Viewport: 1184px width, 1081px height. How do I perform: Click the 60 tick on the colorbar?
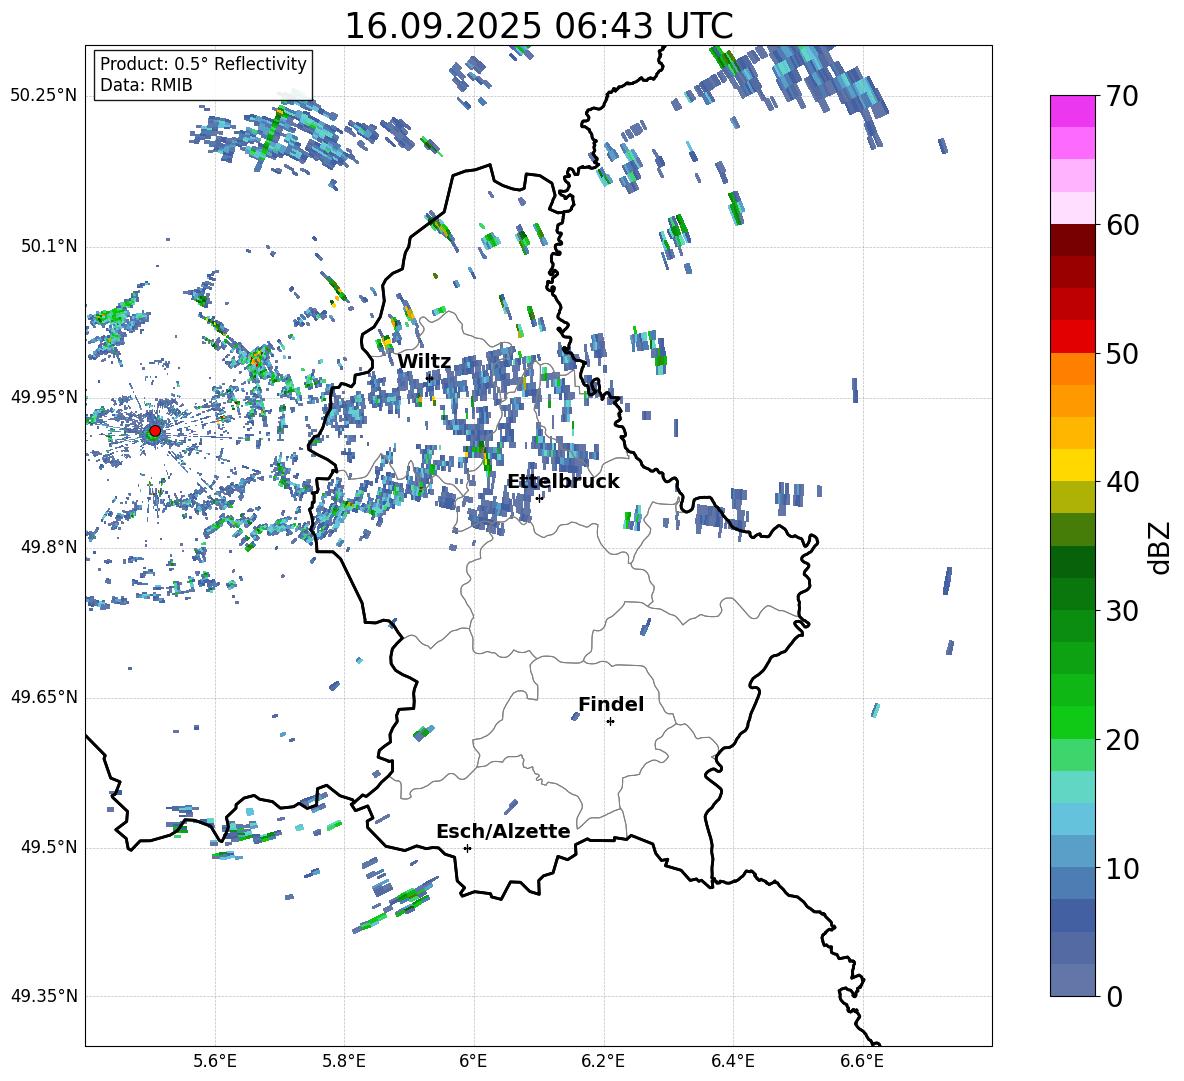click(x=1122, y=225)
